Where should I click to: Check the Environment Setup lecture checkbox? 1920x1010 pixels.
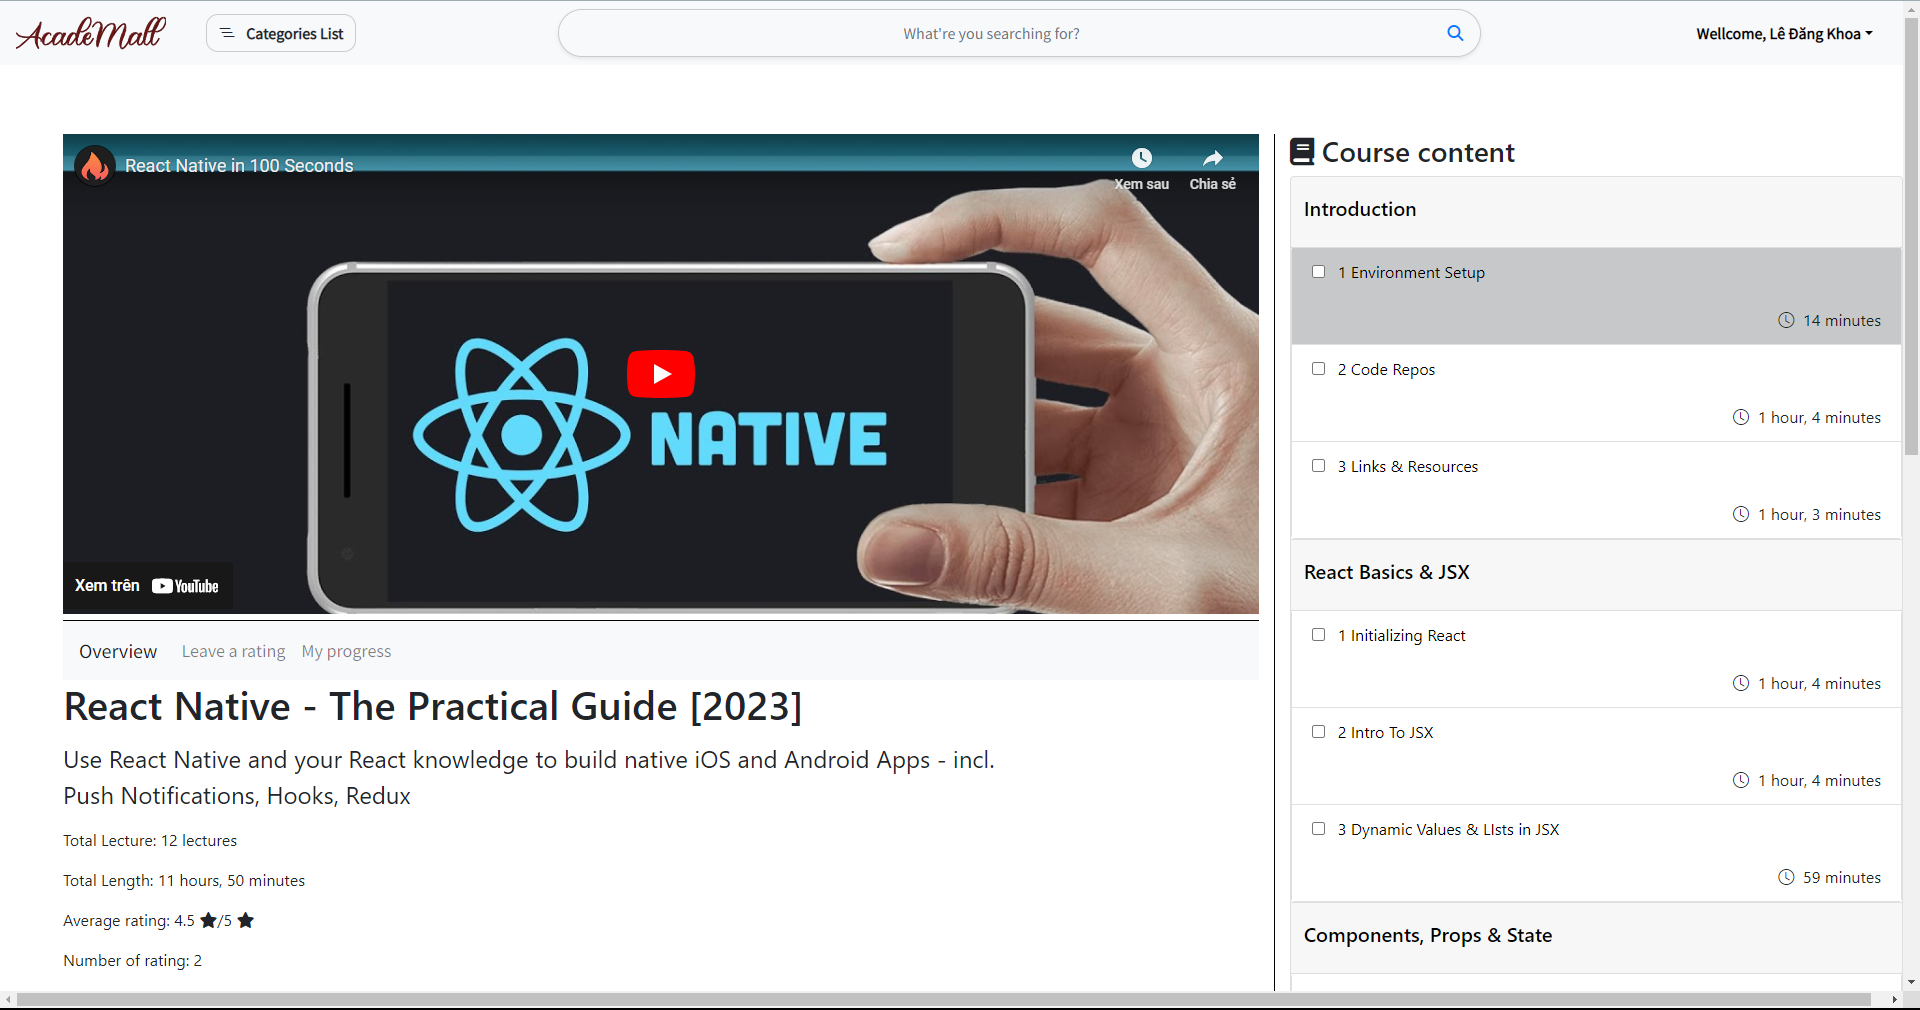(1318, 271)
